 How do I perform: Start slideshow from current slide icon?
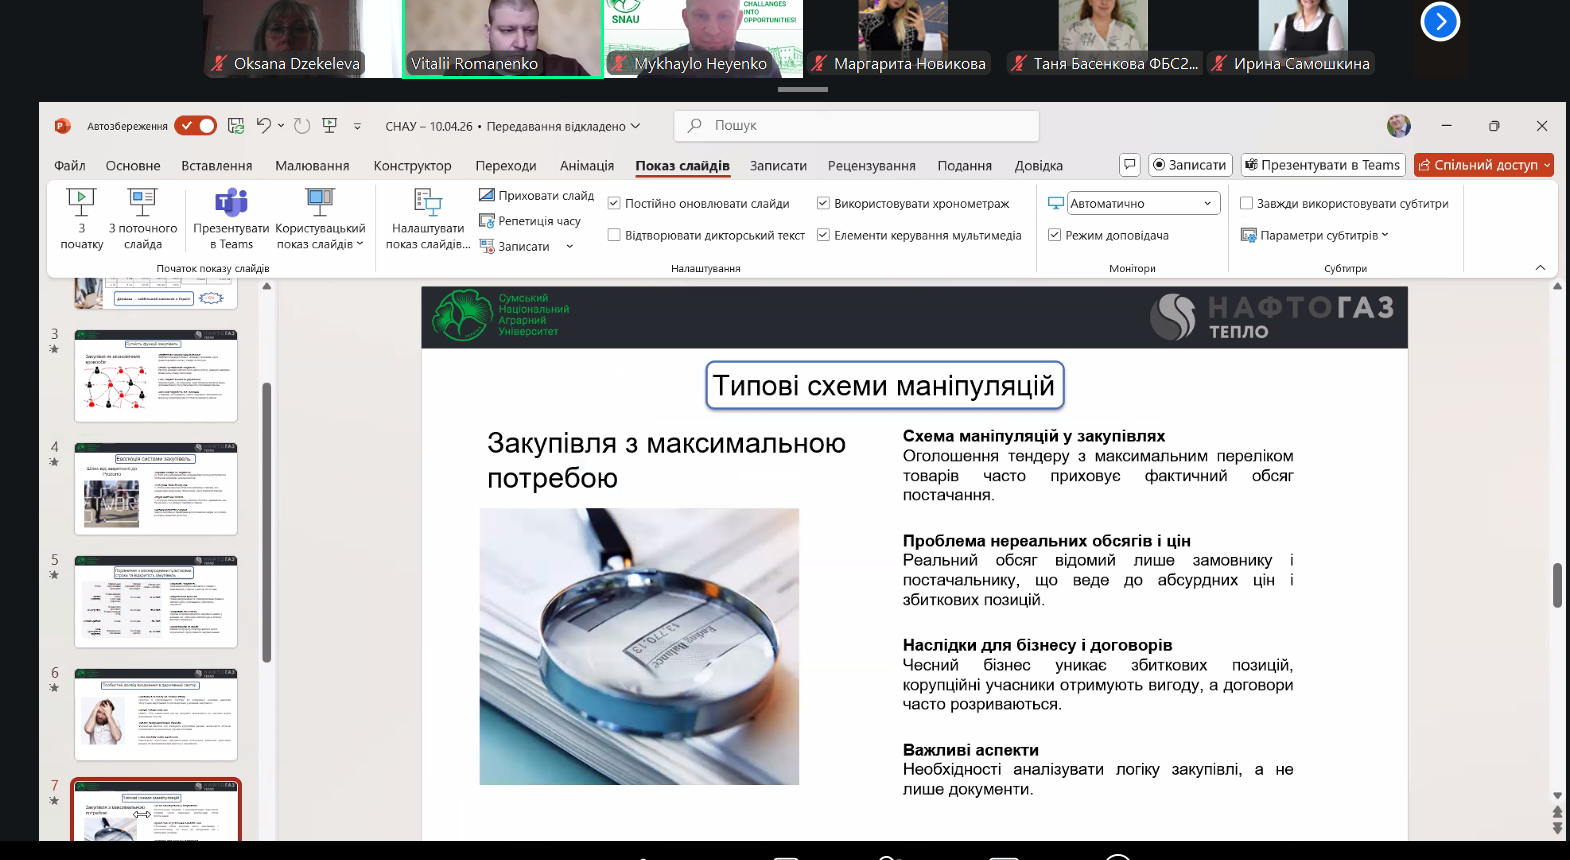point(142,204)
